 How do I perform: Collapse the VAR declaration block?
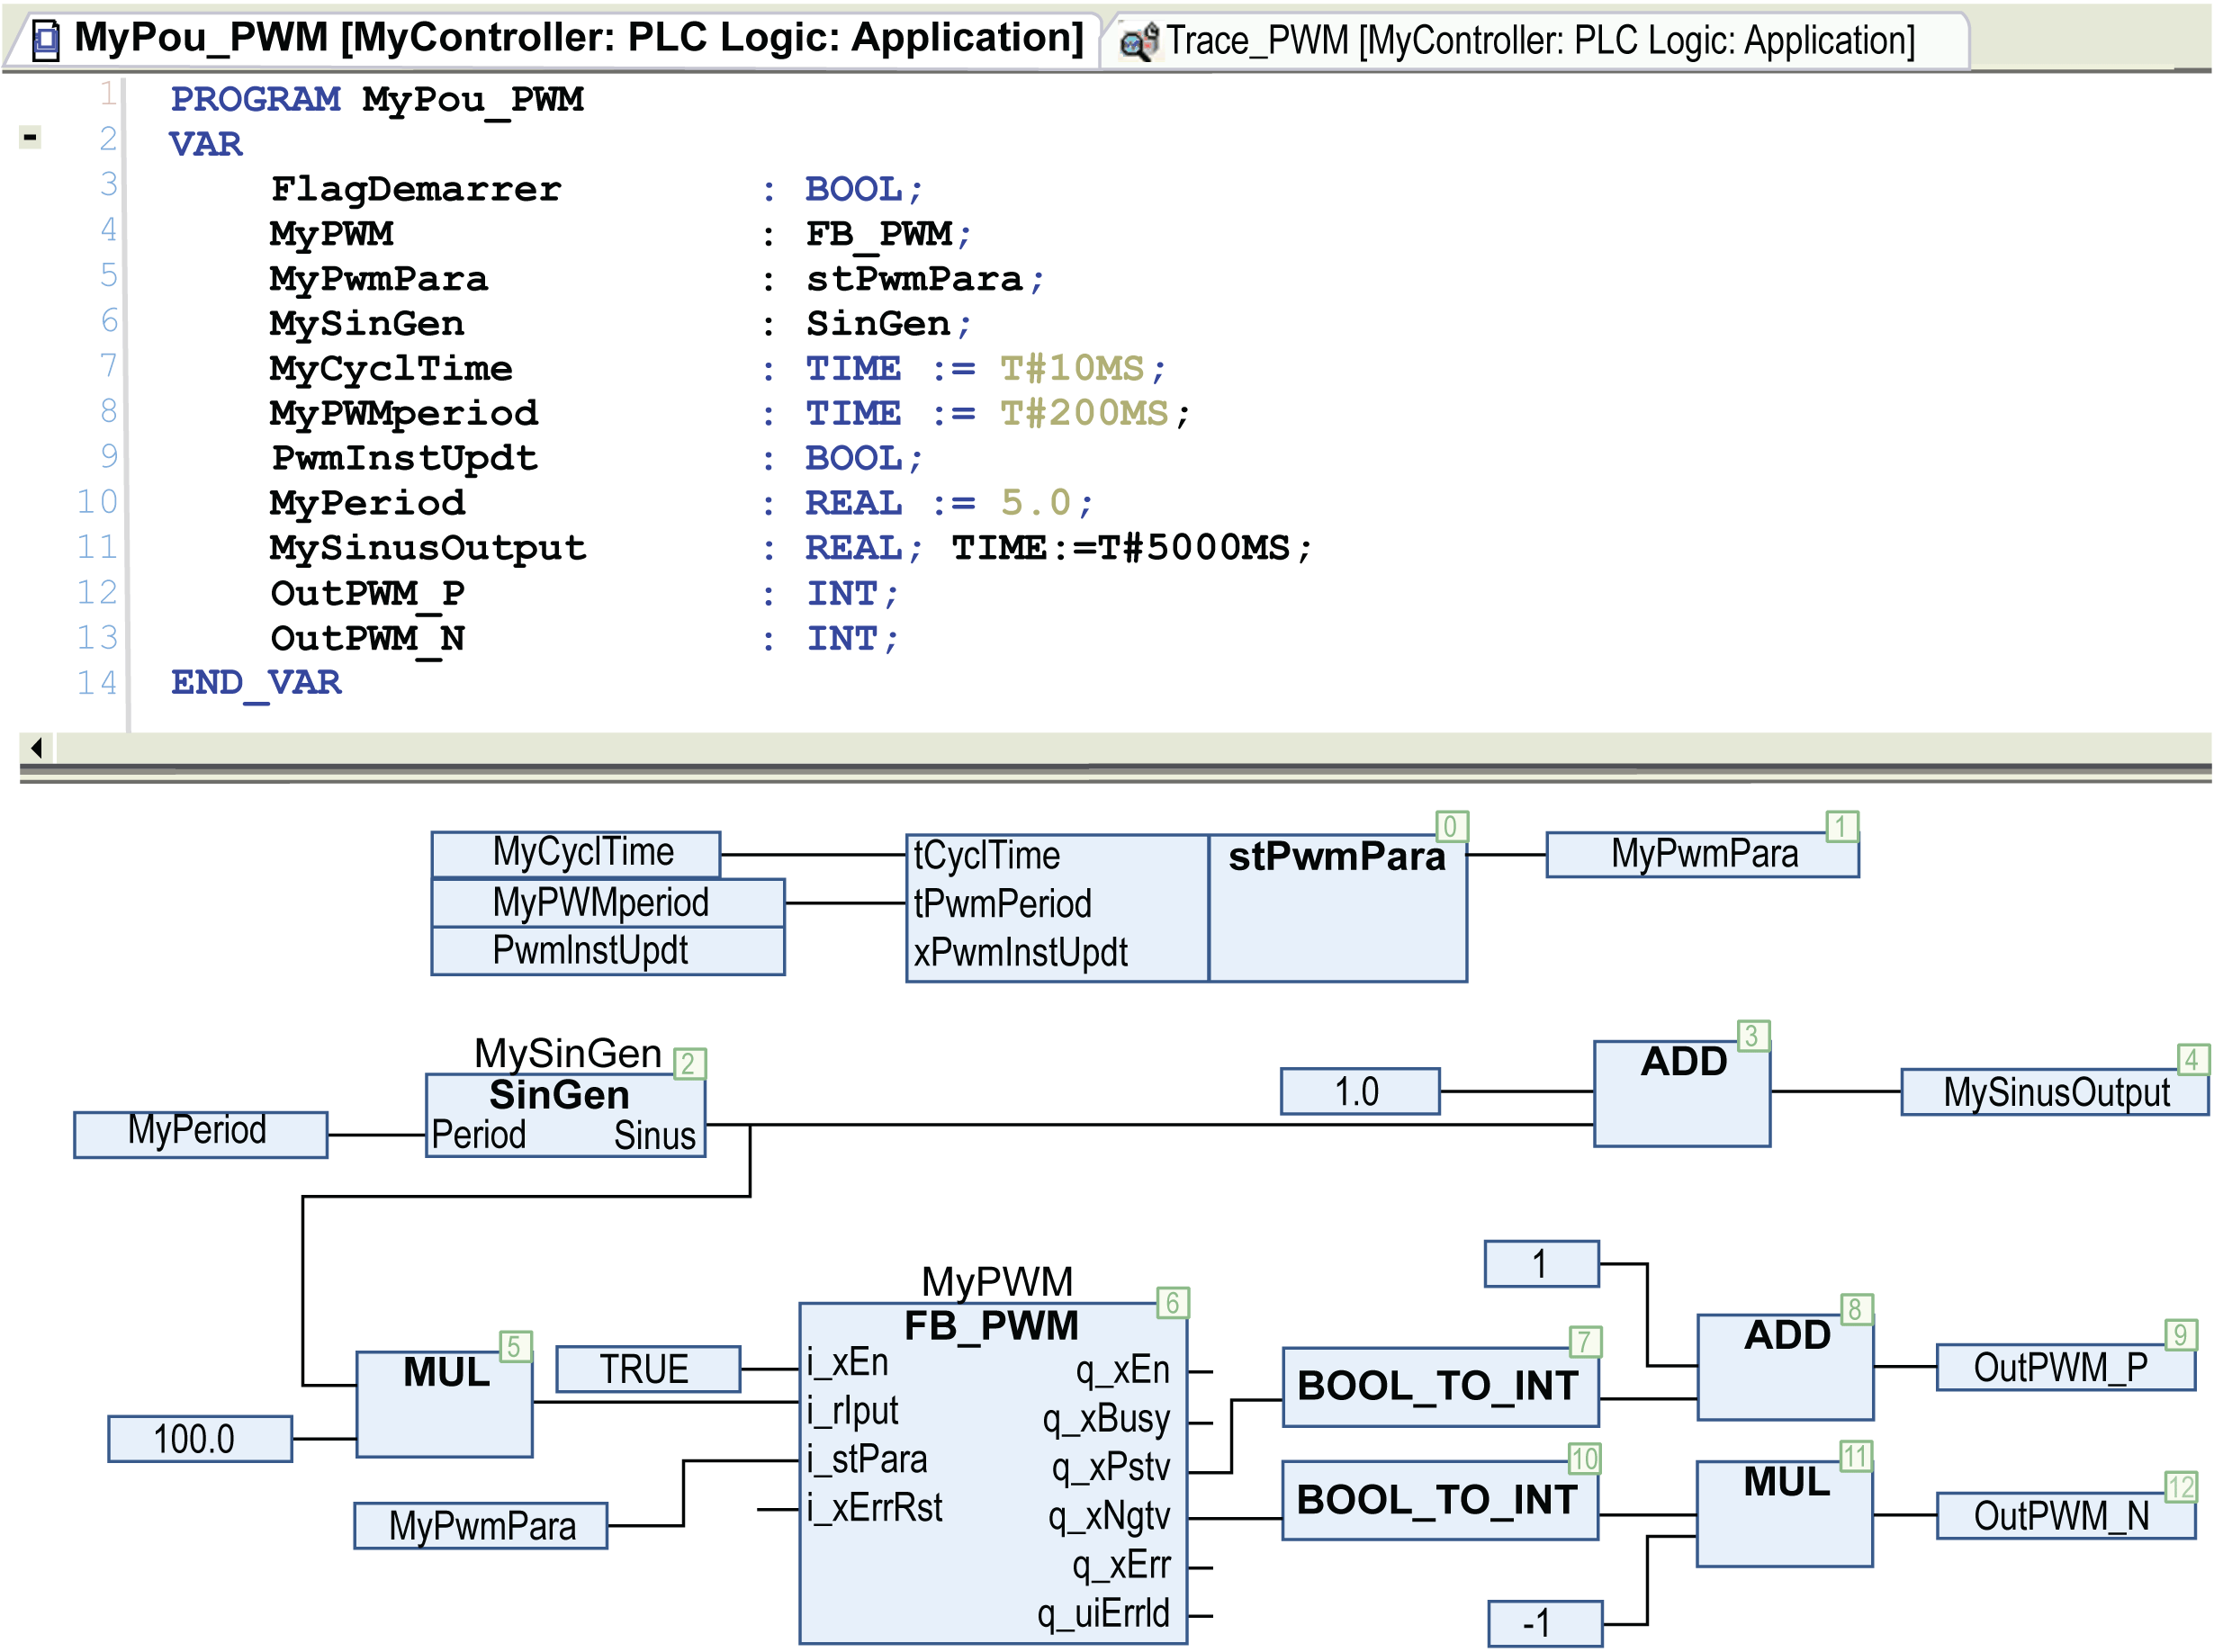coord(30,137)
